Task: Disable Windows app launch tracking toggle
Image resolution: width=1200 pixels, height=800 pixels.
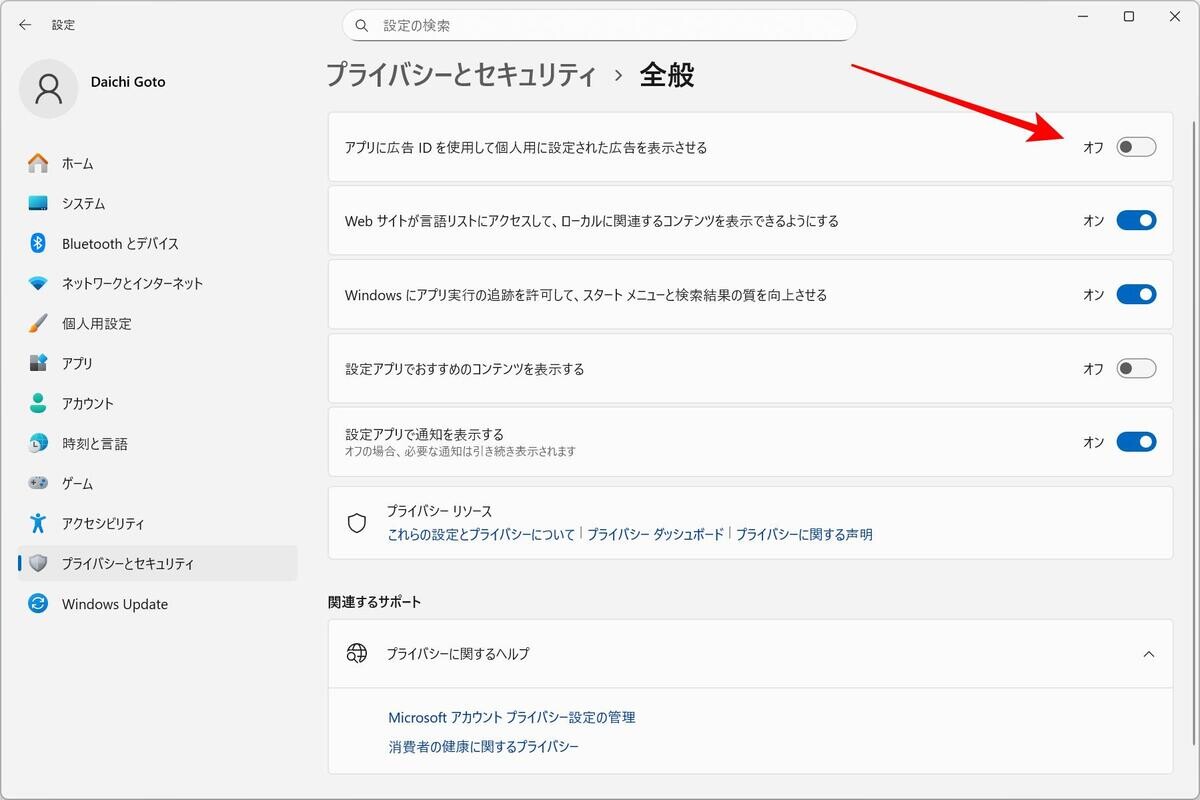Action: 1136,295
